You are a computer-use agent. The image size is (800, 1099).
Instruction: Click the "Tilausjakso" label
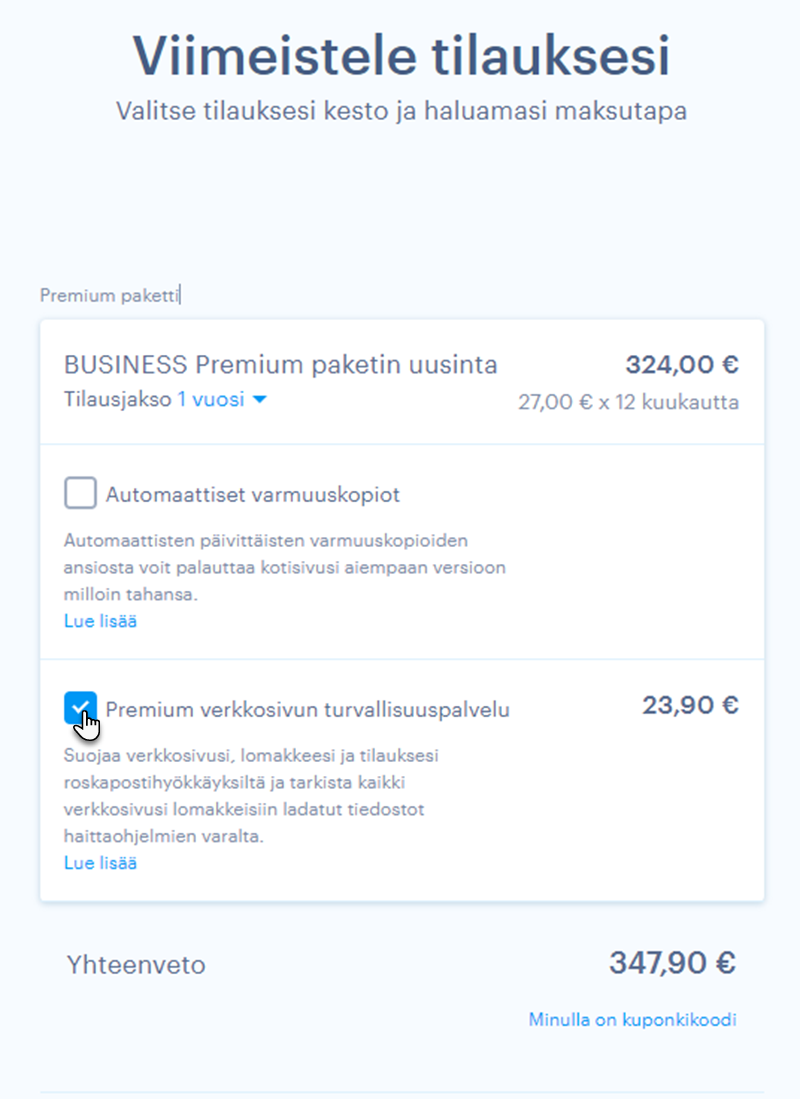click(x=118, y=400)
